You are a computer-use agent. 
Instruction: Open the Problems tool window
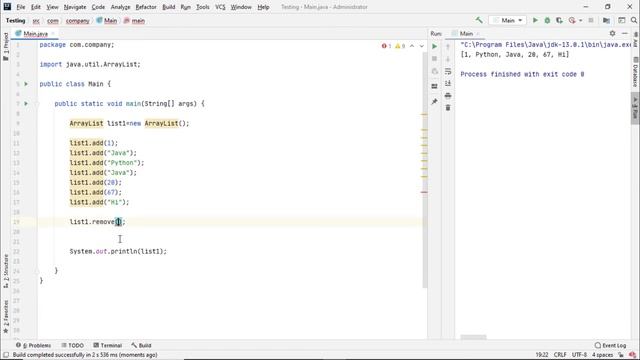pos(33,345)
